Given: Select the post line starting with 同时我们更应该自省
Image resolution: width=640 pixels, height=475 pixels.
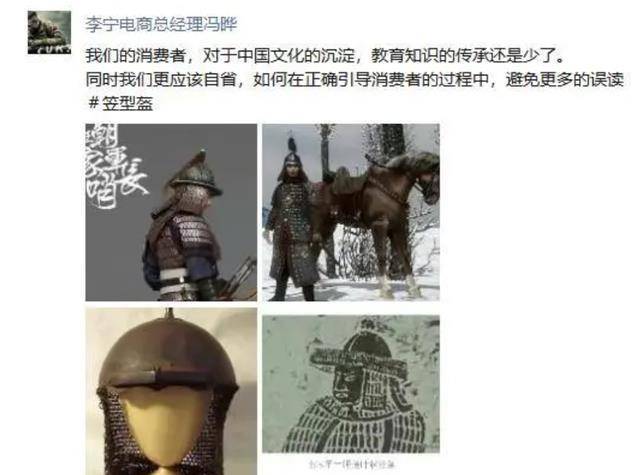Looking at the screenshot, I should tap(355, 80).
